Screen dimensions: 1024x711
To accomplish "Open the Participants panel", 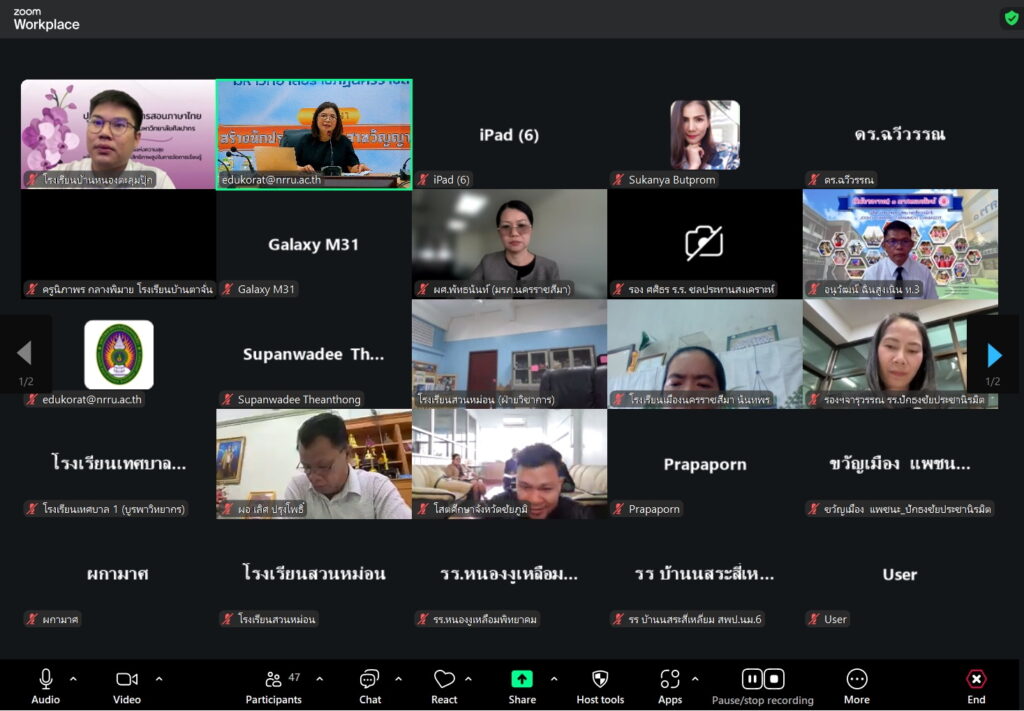I will click(273, 686).
